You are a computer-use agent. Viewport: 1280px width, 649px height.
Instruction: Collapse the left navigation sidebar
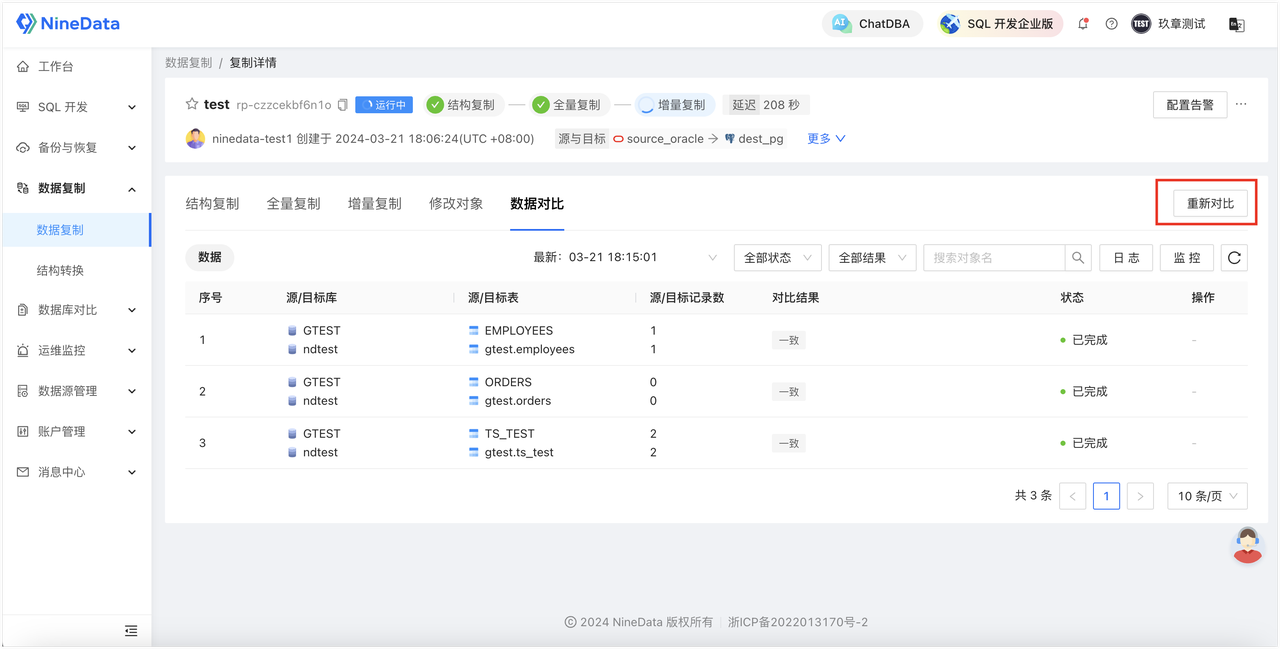coord(130,631)
